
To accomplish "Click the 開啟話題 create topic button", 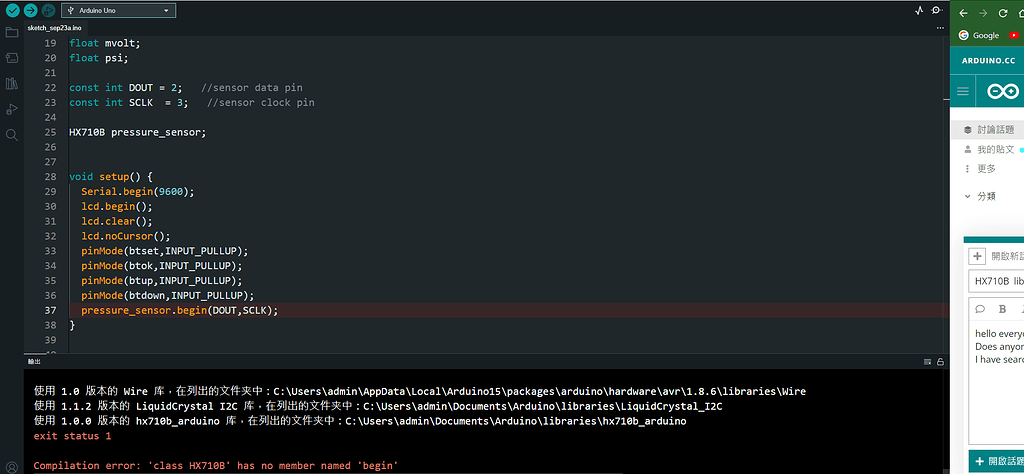I will pyautogui.click(x=996, y=460).
